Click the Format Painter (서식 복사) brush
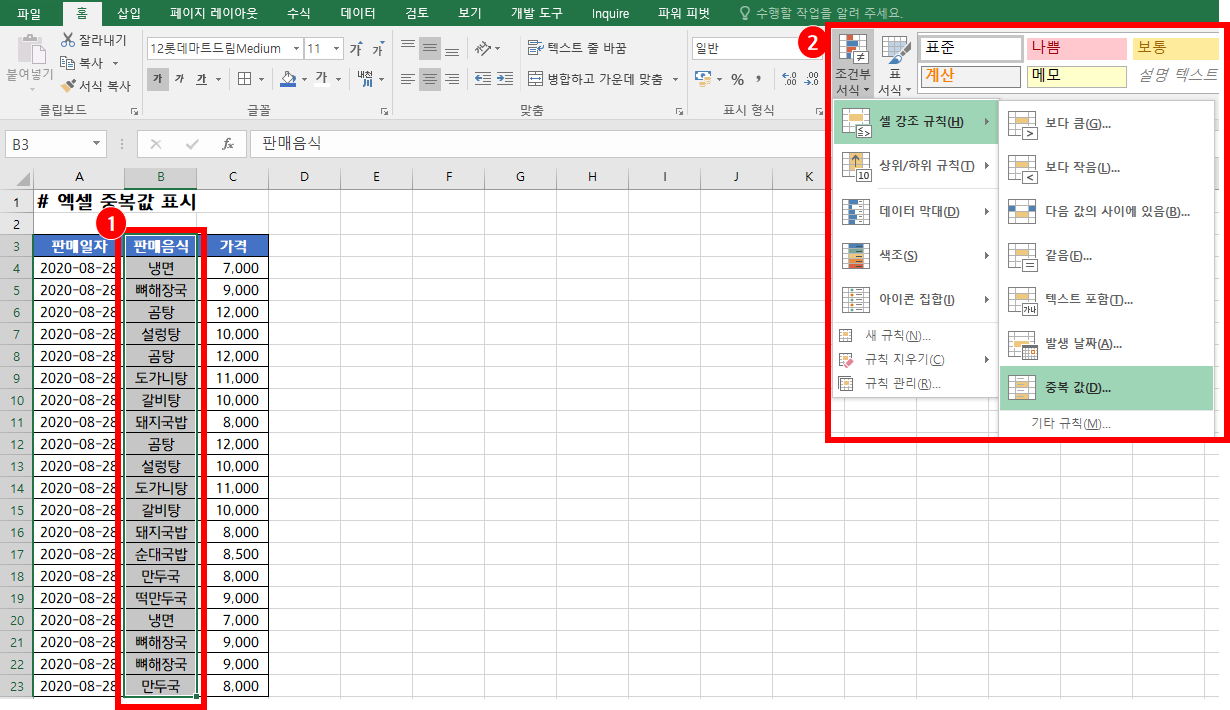Image resolution: width=1230 pixels, height=710 pixels. 68,86
